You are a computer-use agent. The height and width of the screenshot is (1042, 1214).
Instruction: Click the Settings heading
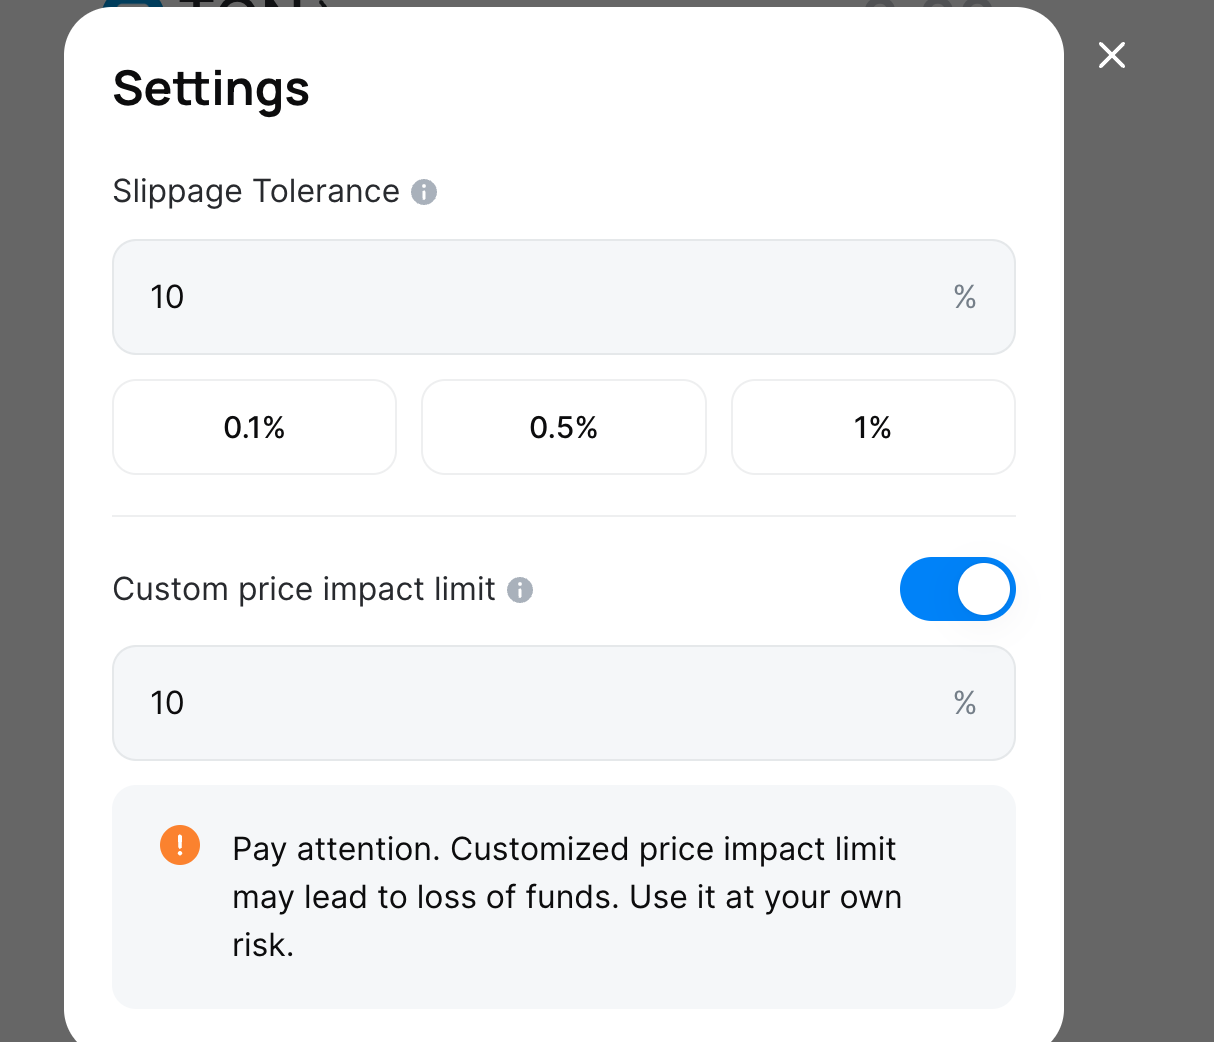tap(211, 88)
